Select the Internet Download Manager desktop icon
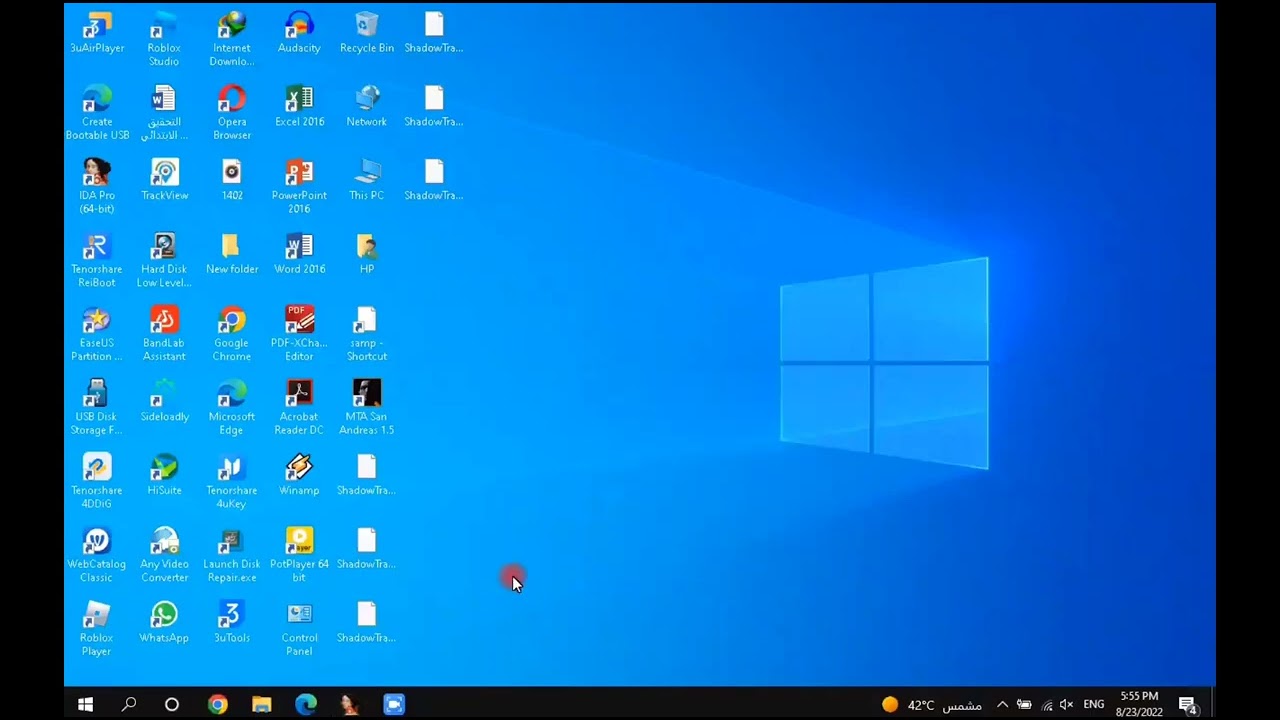 [x=232, y=39]
